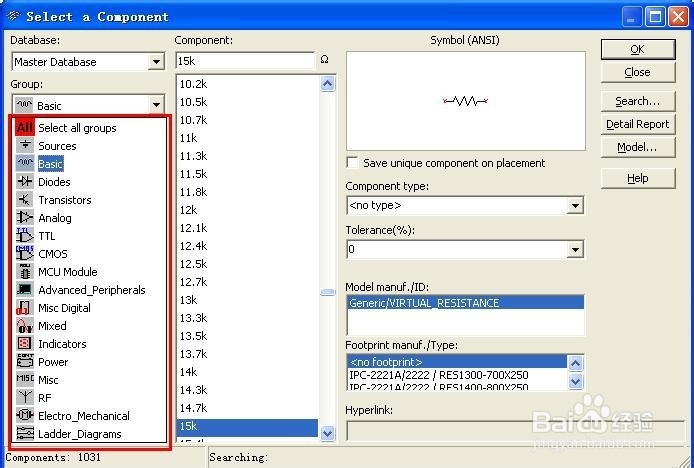Select the Transistors group entry
This screenshot has height=468, width=694.
pos(65,200)
